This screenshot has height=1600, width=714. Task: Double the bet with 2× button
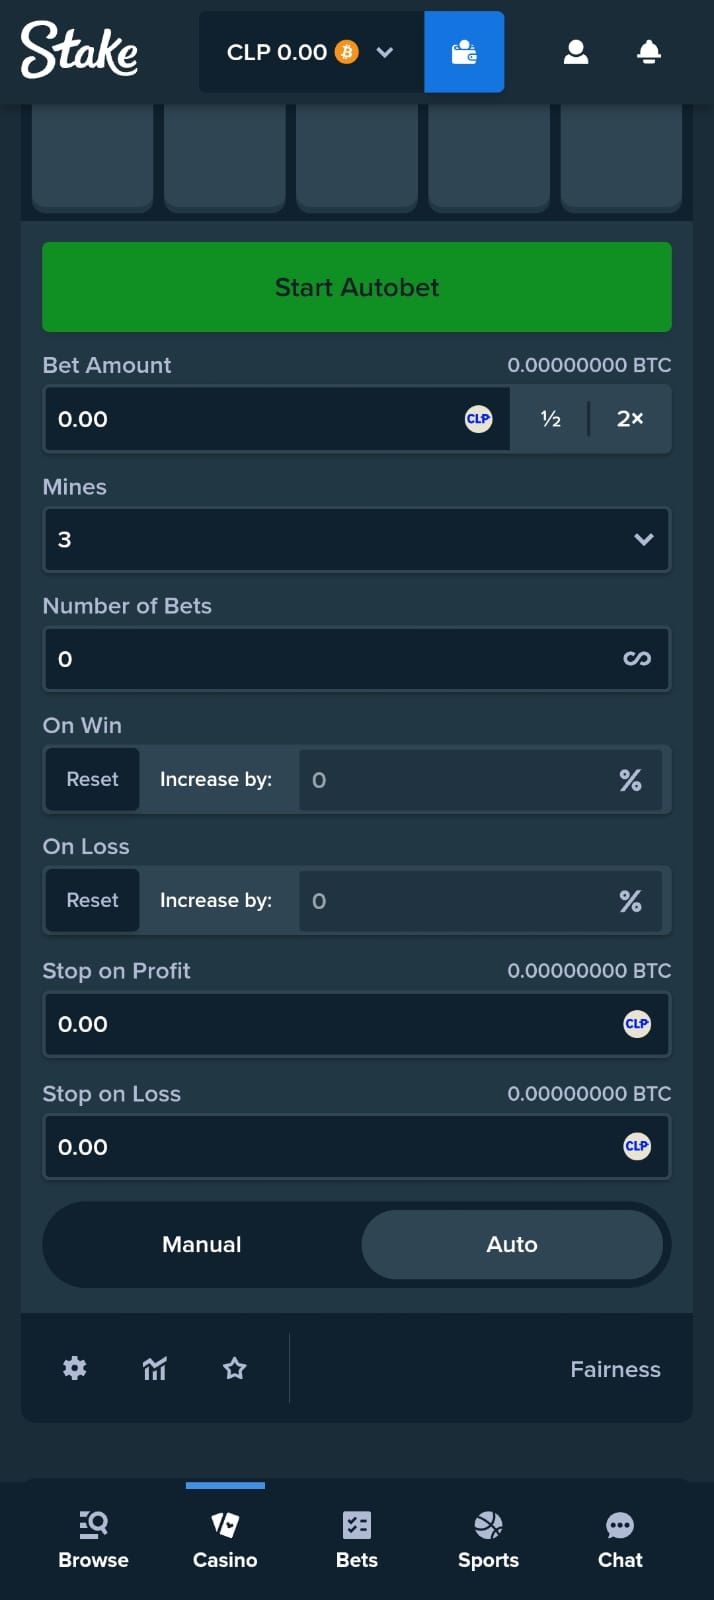(630, 420)
